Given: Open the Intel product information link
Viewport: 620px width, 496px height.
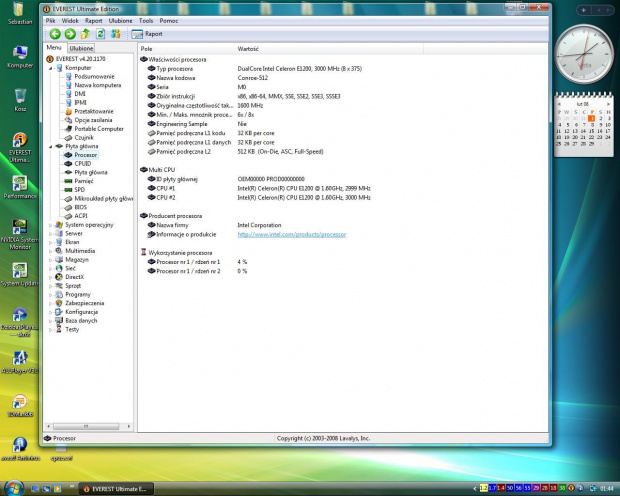Looking at the screenshot, I should [x=292, y=235].
